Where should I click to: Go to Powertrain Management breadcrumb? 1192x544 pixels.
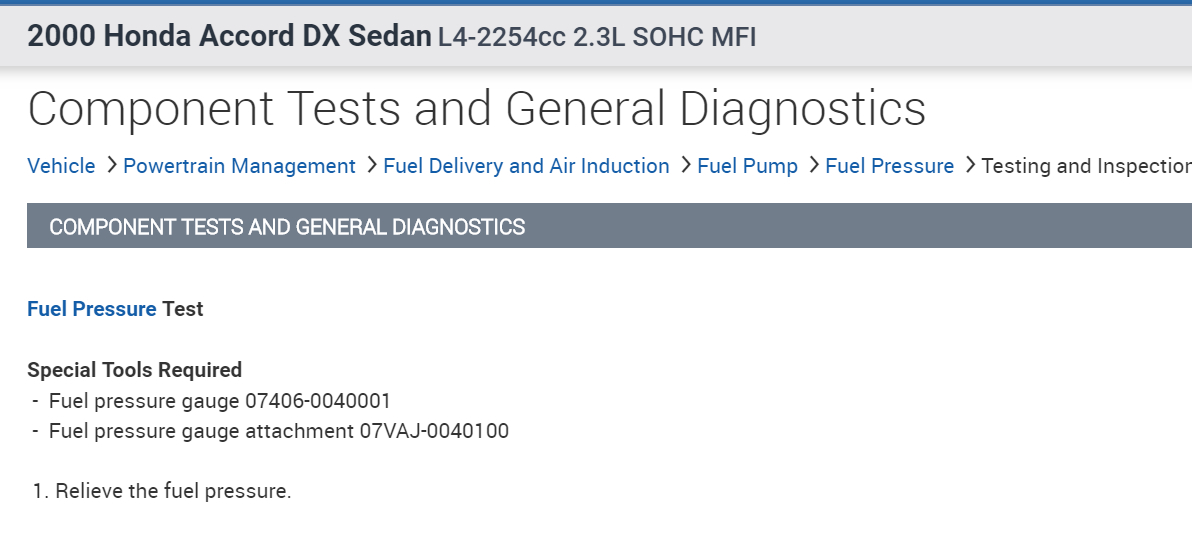239,166
